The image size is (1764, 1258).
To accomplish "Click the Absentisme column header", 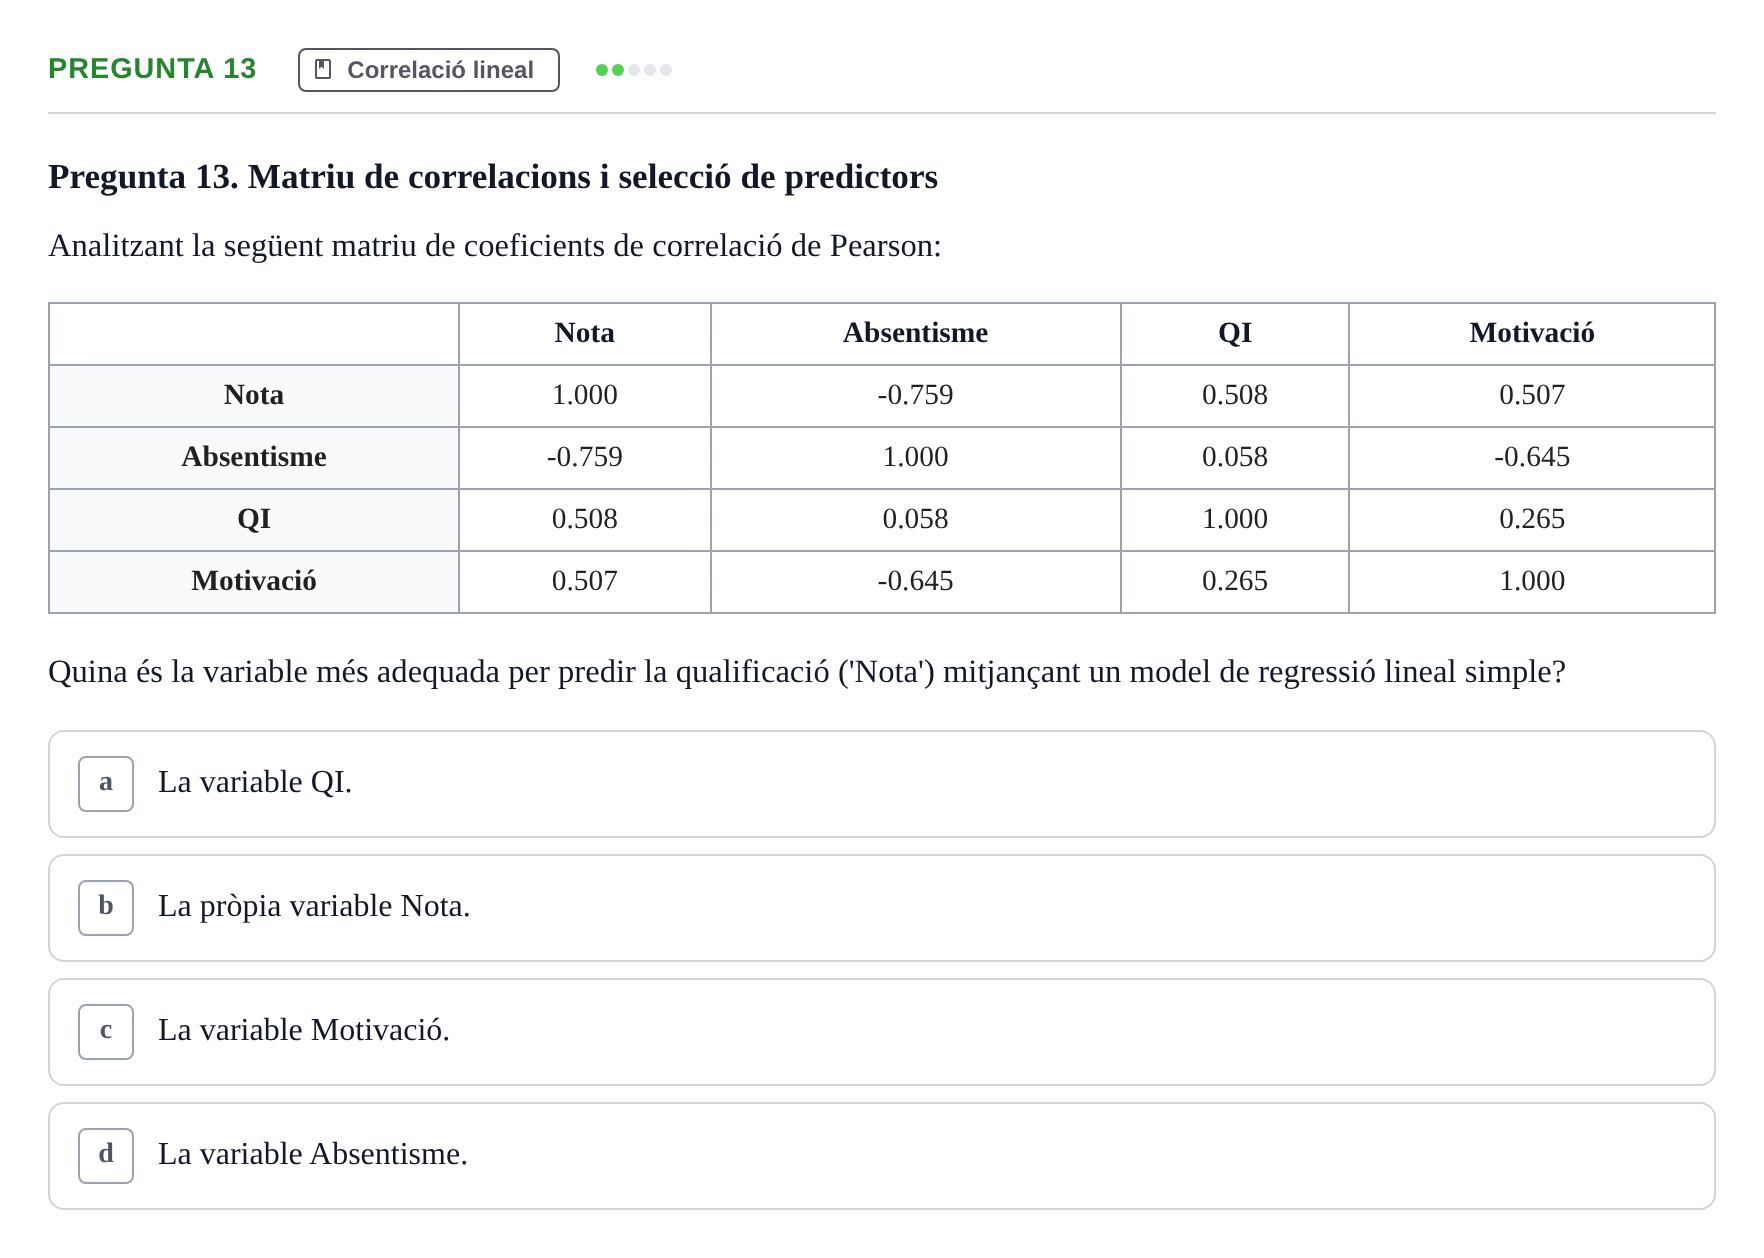I will click(x=915, y=334).
